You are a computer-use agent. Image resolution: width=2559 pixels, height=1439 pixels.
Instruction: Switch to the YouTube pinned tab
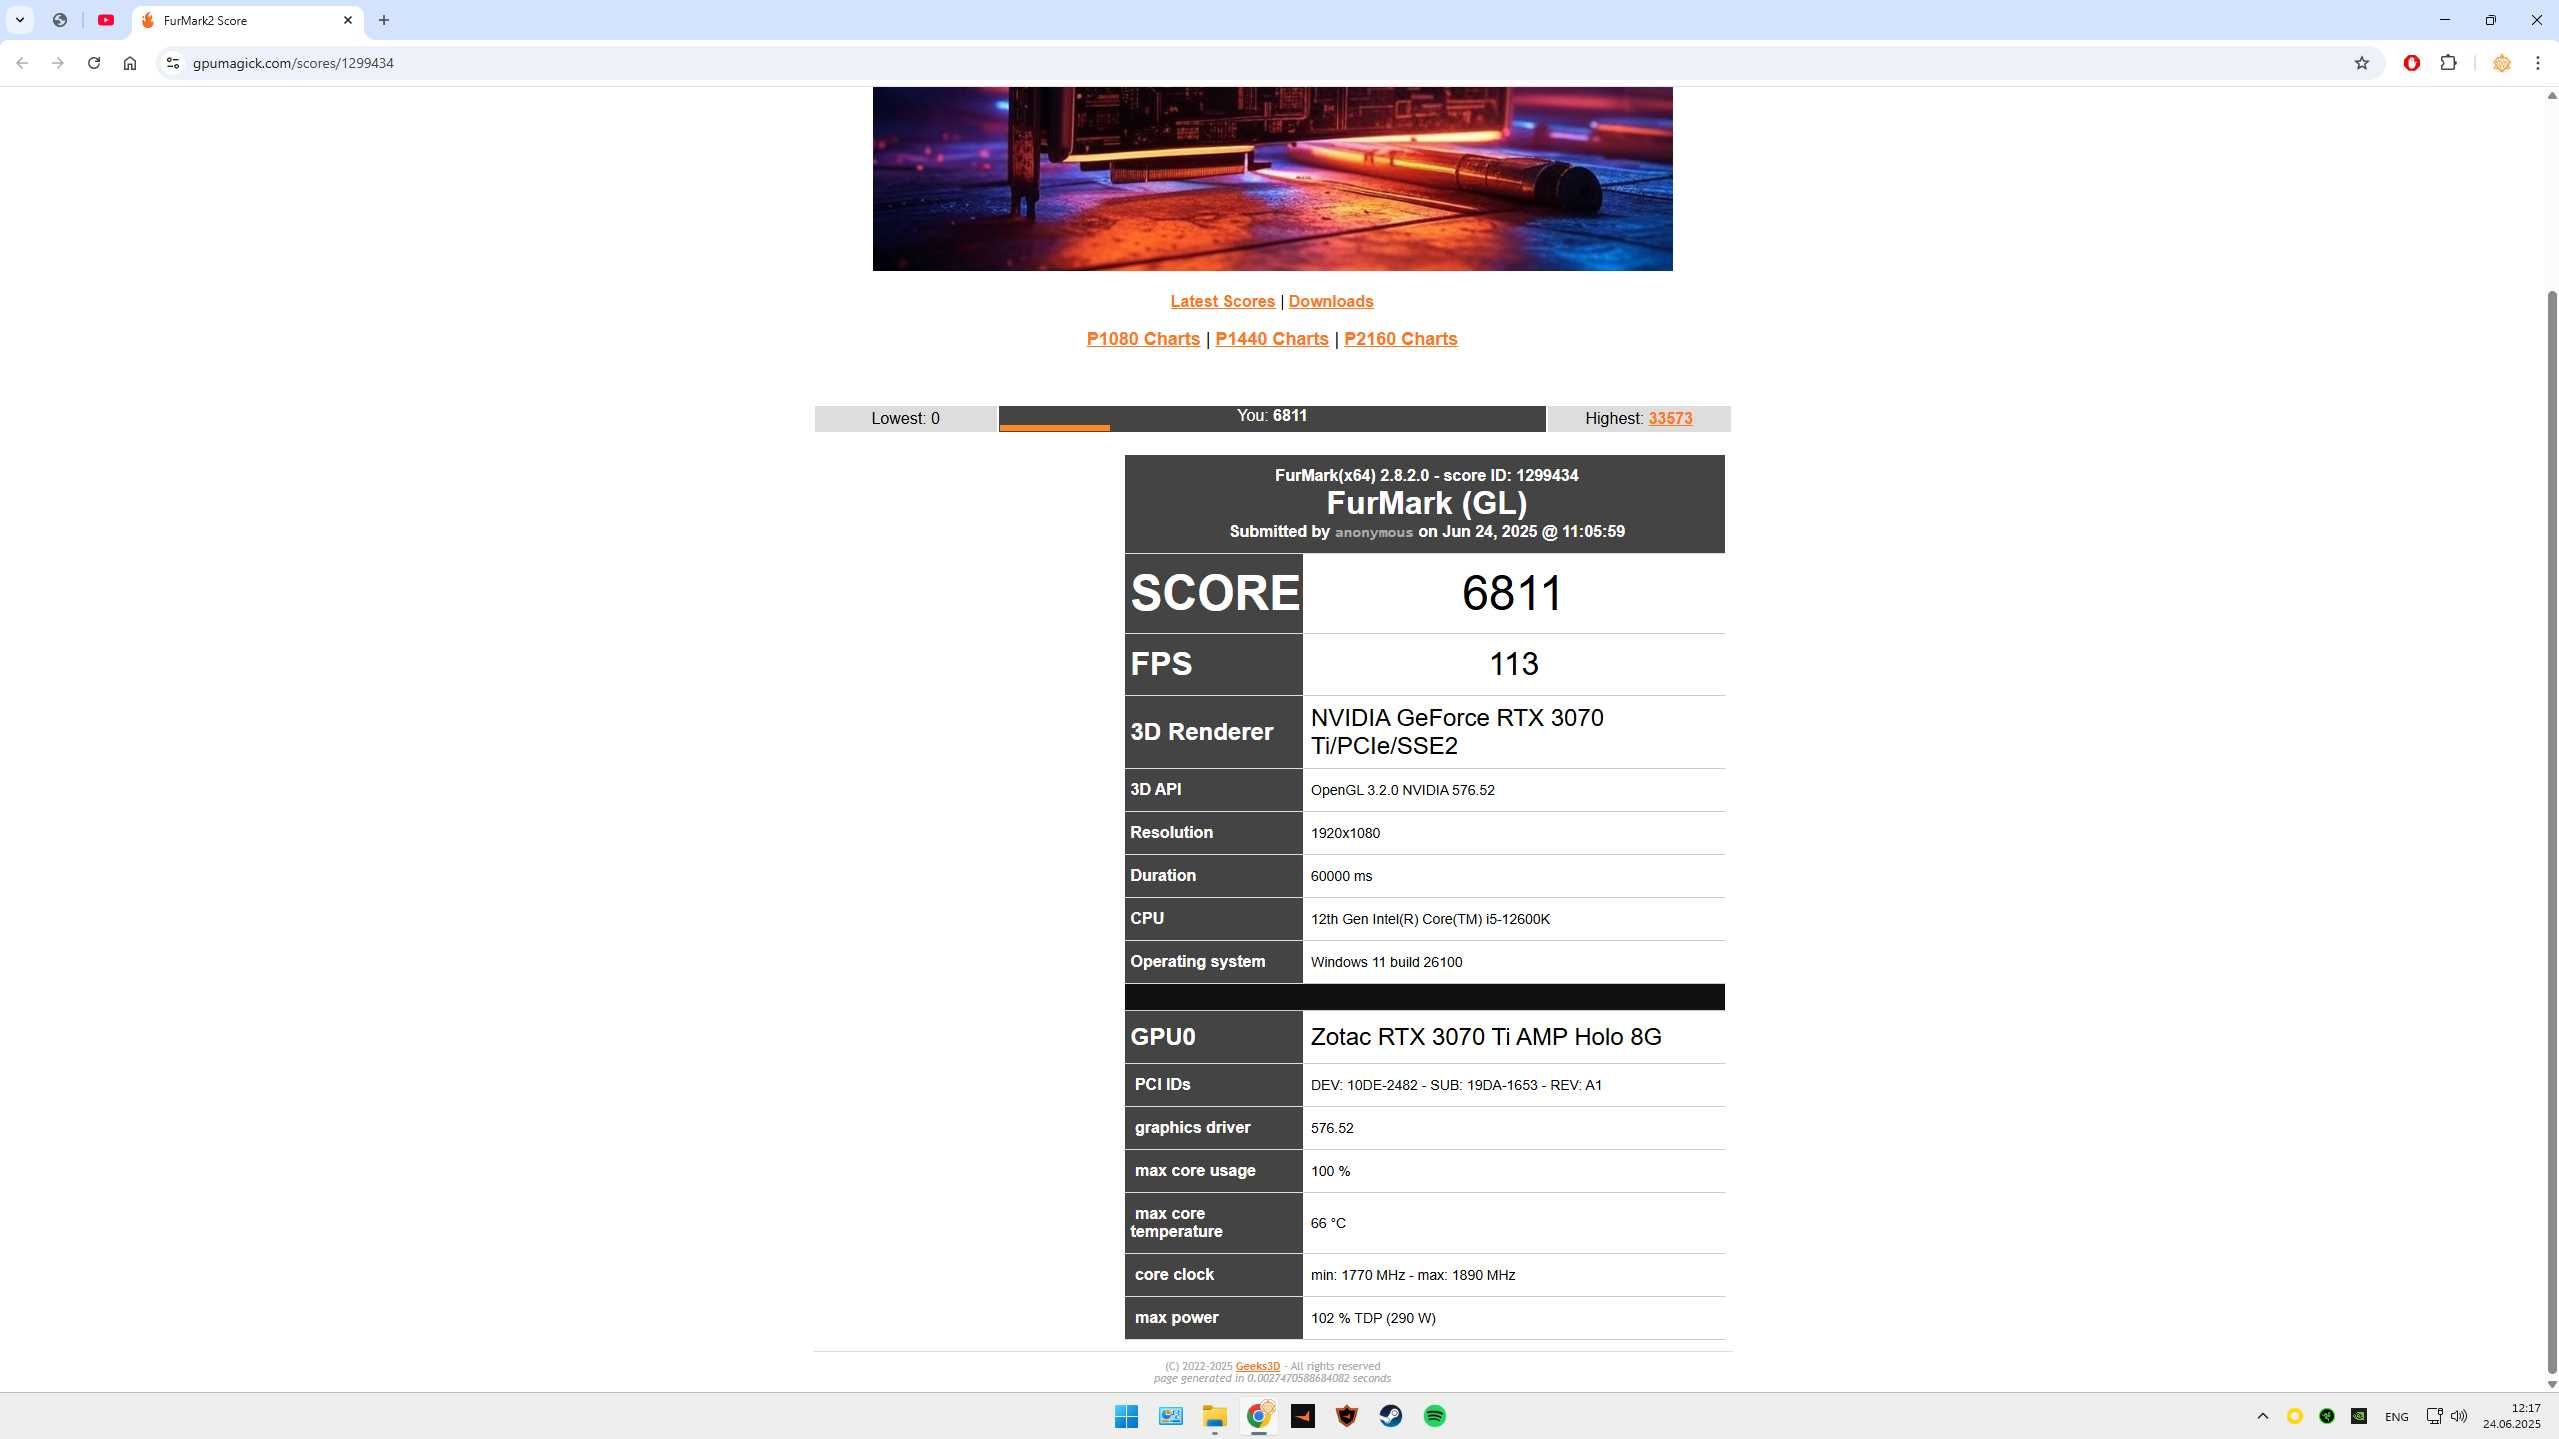point(106,20)
